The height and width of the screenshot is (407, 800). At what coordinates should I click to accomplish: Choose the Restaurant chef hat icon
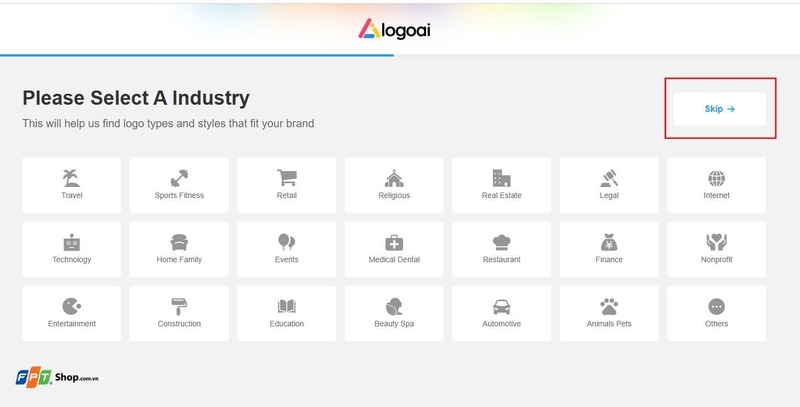[502, 242]
